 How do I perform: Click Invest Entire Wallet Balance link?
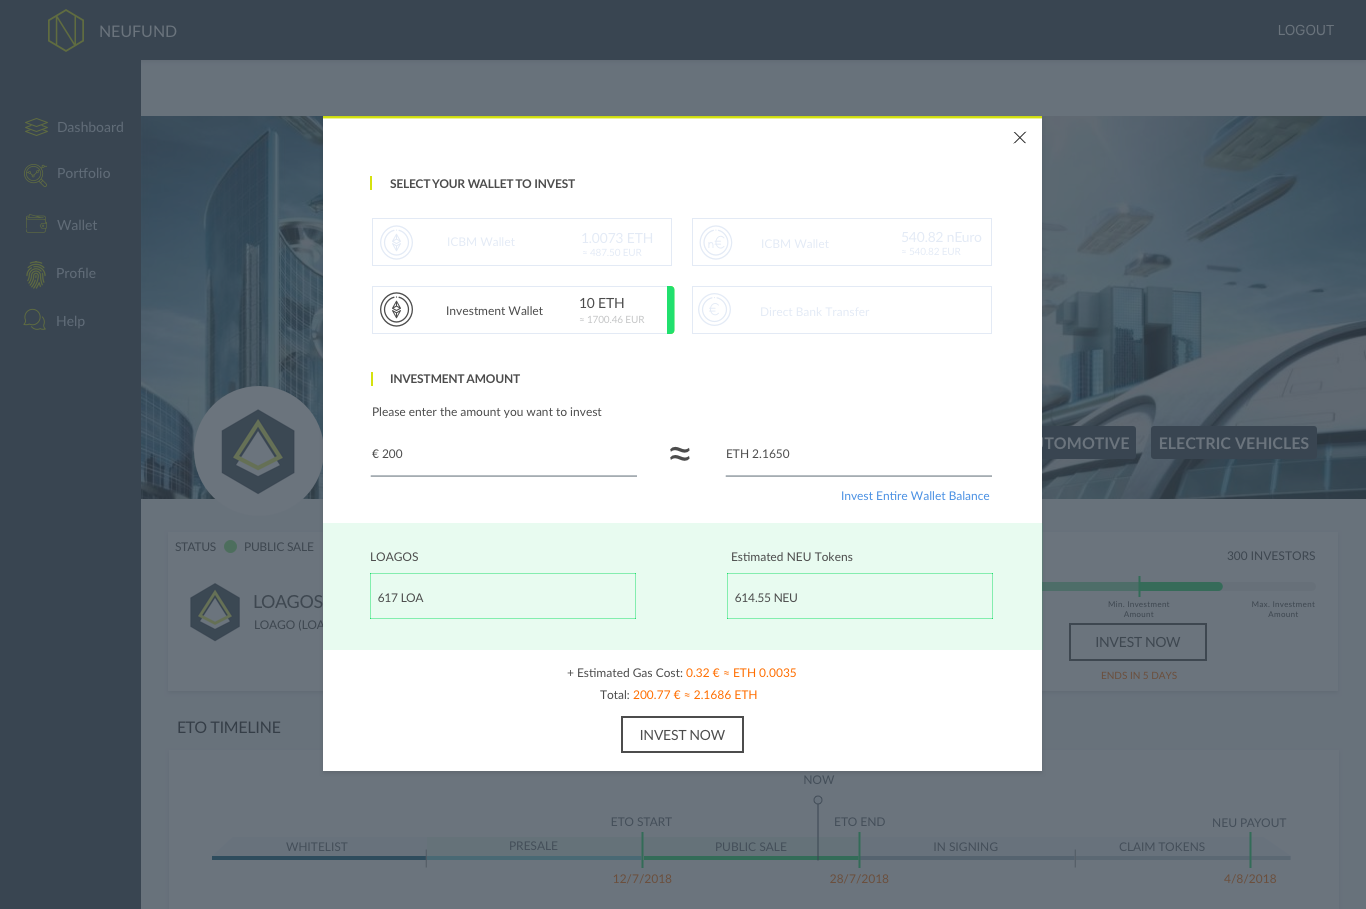(915, 496)
